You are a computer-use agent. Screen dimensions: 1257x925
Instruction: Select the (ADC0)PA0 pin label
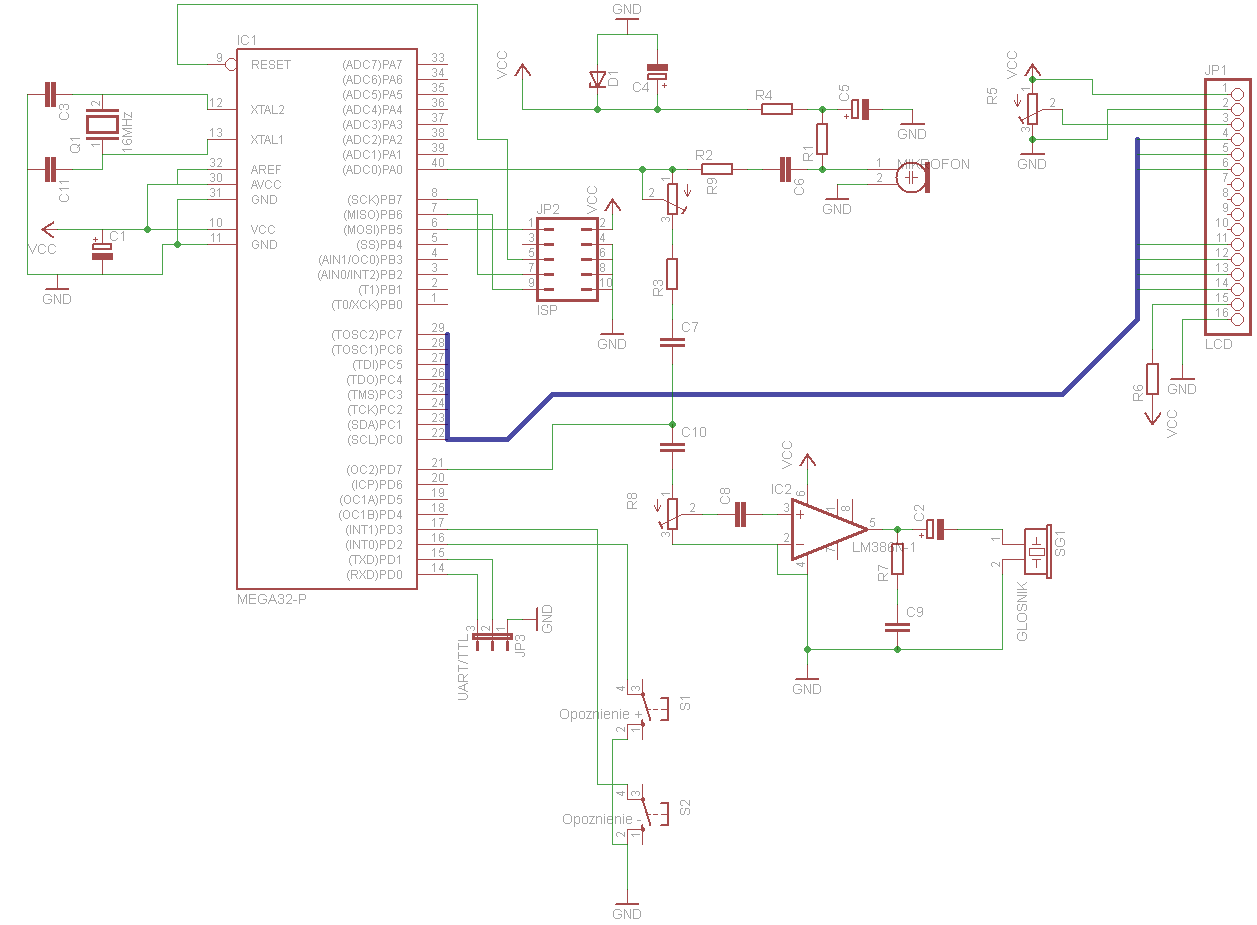(x=372, y=169)
